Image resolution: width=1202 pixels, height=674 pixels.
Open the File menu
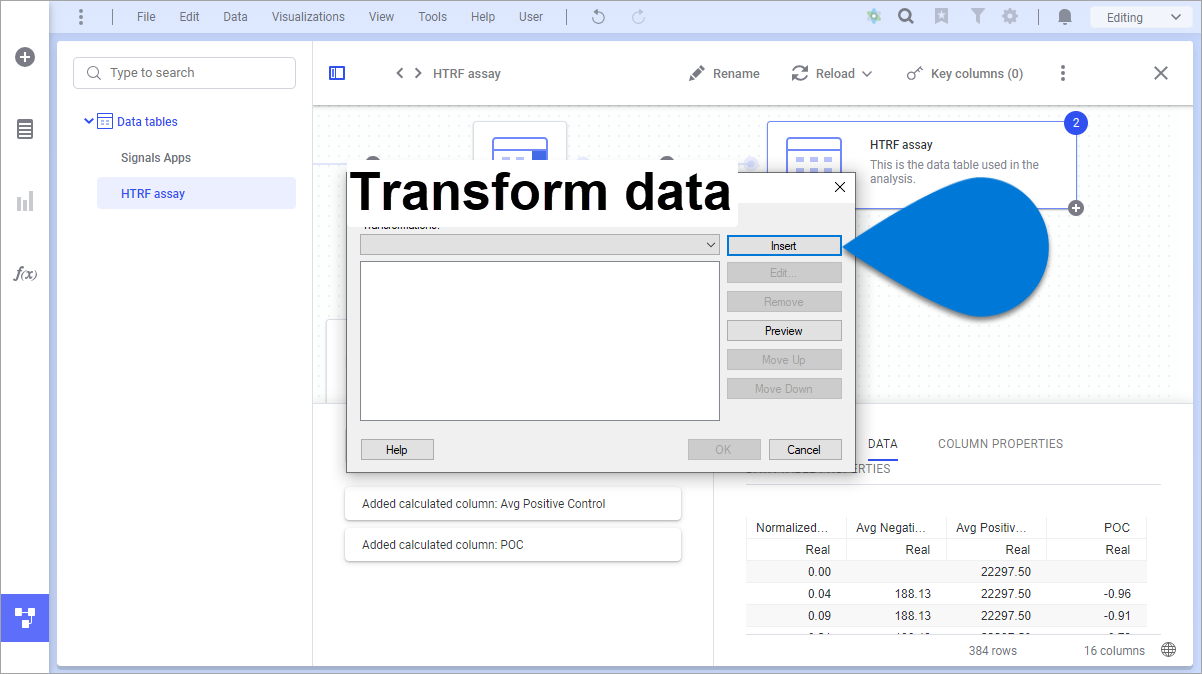(x=146, y=17)
